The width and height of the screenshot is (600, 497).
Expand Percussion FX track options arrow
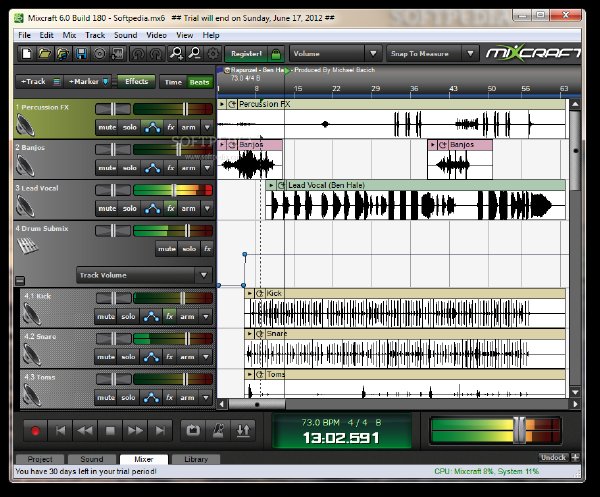point(207,127)
